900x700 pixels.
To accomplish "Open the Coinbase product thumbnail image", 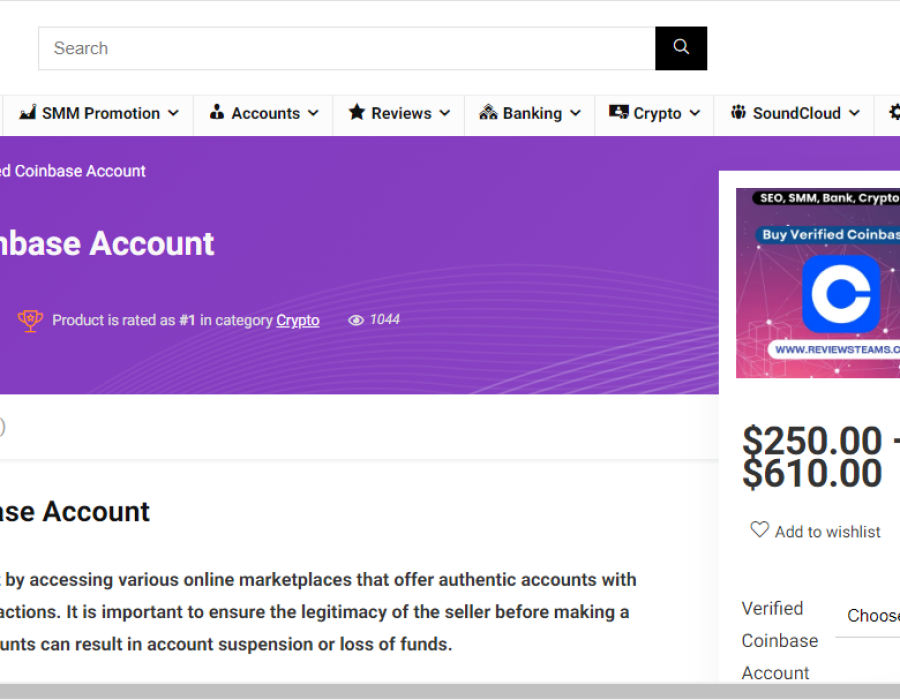I will [x=818, y=283].
